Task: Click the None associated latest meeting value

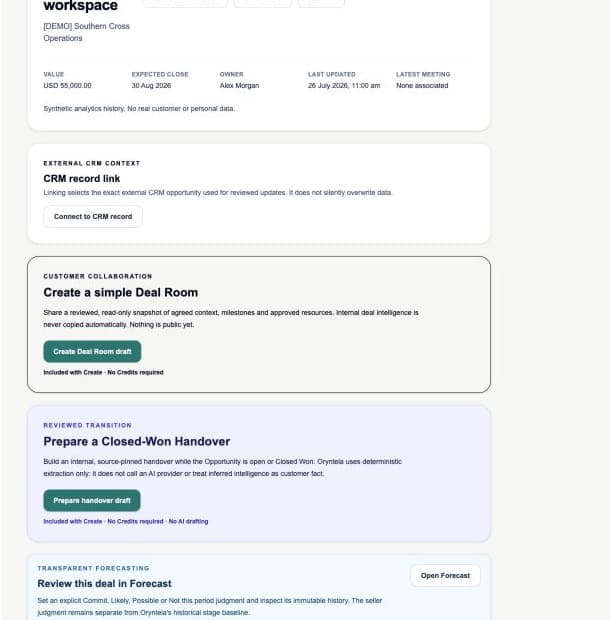Action: coord(422,86)
